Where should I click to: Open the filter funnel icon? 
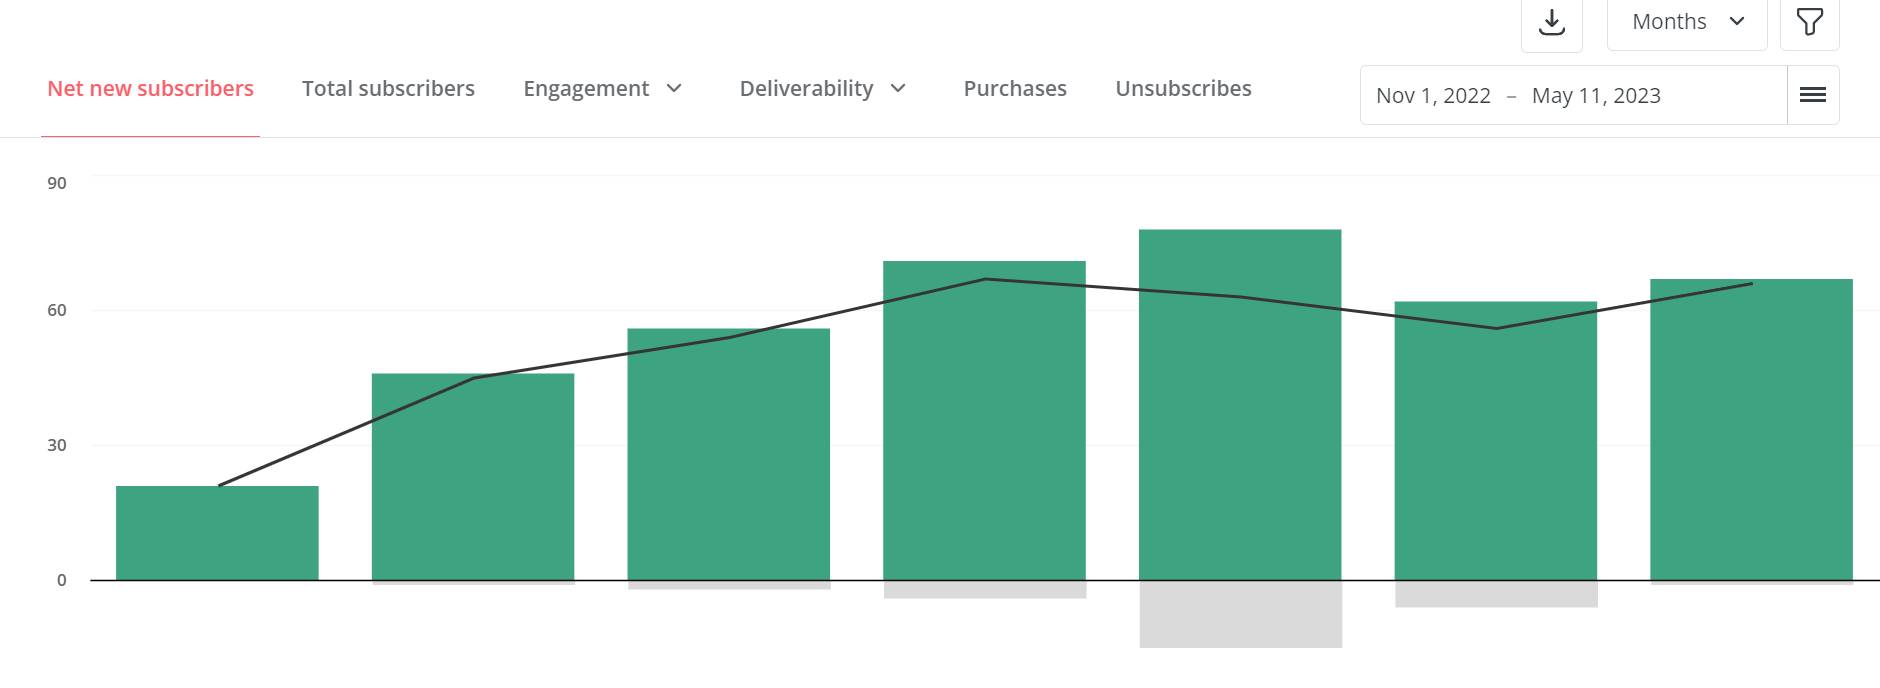pyautogui.click(x=1809, y=22)
